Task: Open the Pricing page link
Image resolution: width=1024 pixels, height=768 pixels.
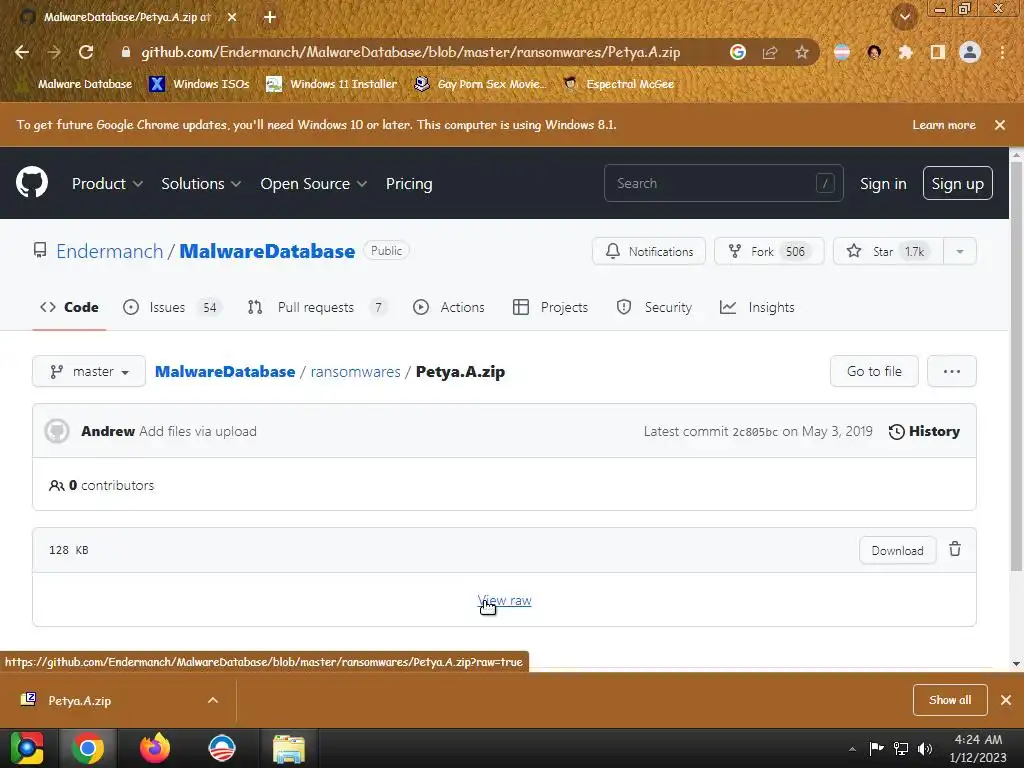Action: click(x=409, y=184)
